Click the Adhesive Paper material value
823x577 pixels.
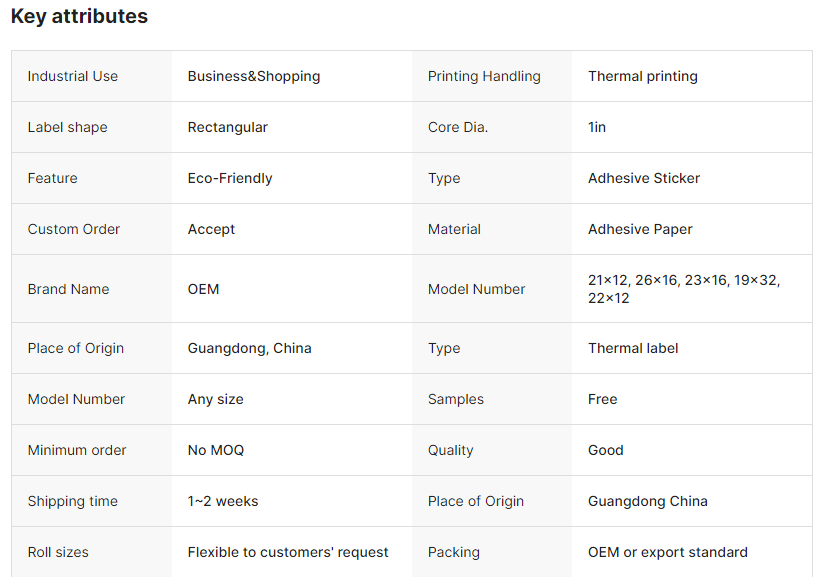tap(640, 229)
